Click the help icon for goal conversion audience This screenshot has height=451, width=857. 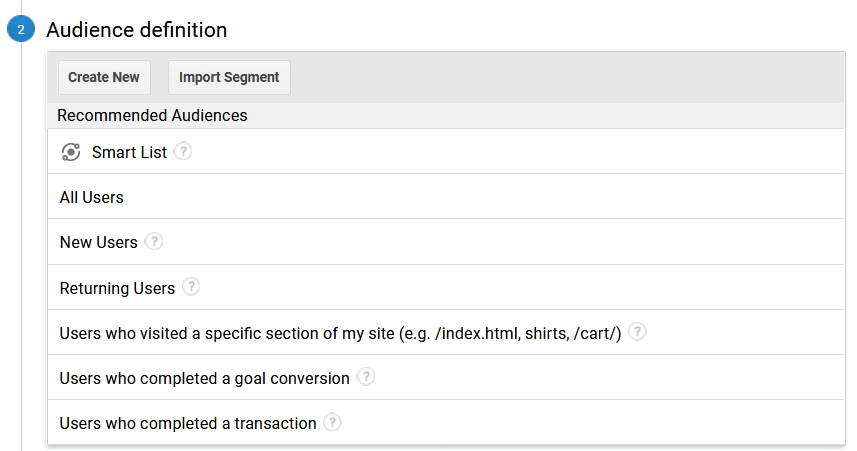coord(366,377)
